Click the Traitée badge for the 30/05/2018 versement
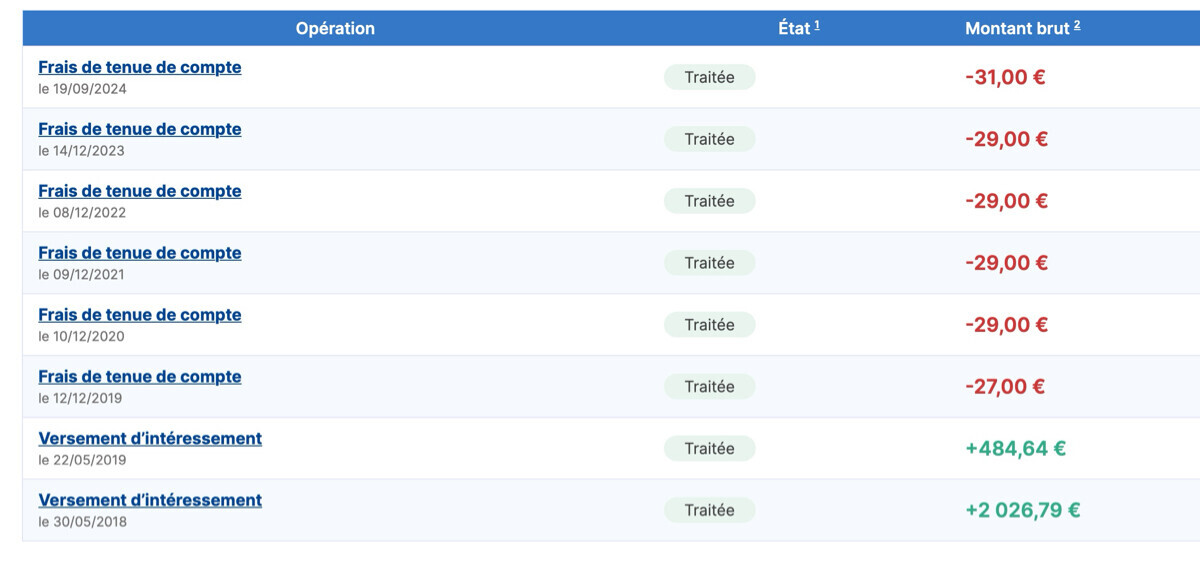 709,511
